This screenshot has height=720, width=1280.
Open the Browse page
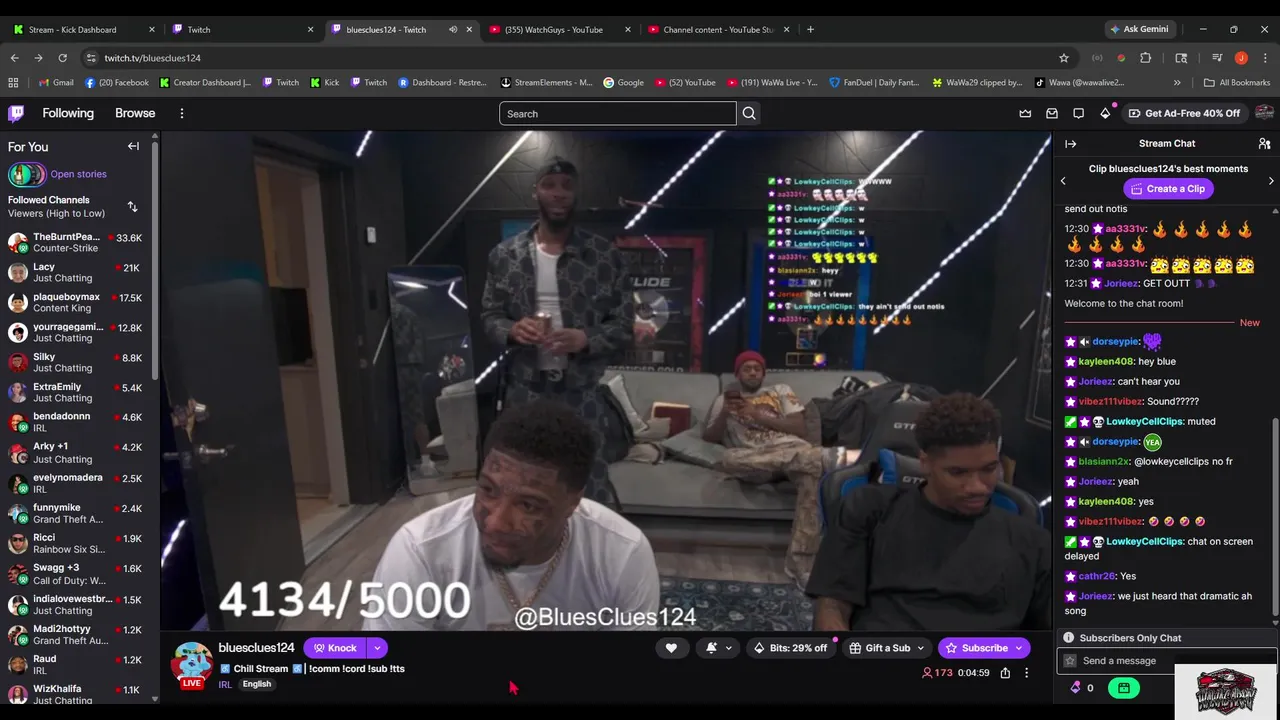point(135,113)
